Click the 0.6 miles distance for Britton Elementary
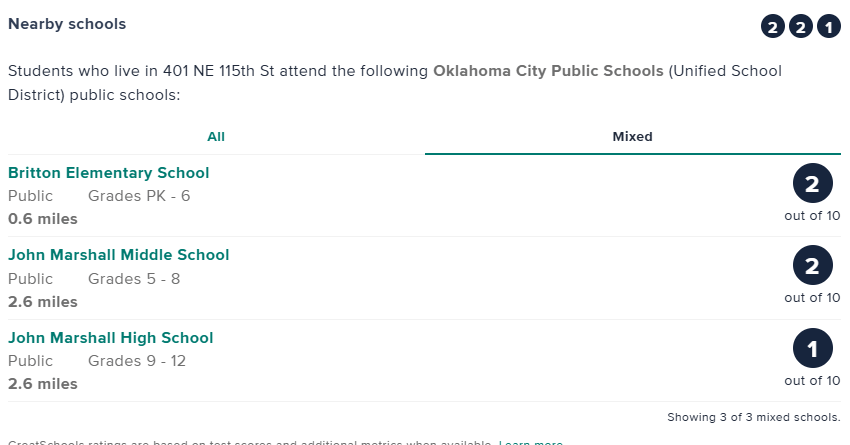The width and height of the screenshot is (850, 445). [43, 219]
